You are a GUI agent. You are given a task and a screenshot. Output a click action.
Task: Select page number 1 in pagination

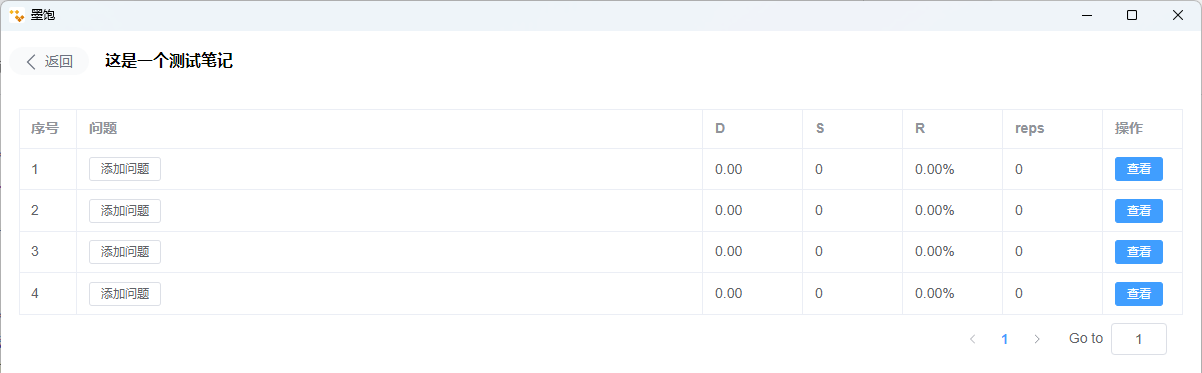[1005, 339]
